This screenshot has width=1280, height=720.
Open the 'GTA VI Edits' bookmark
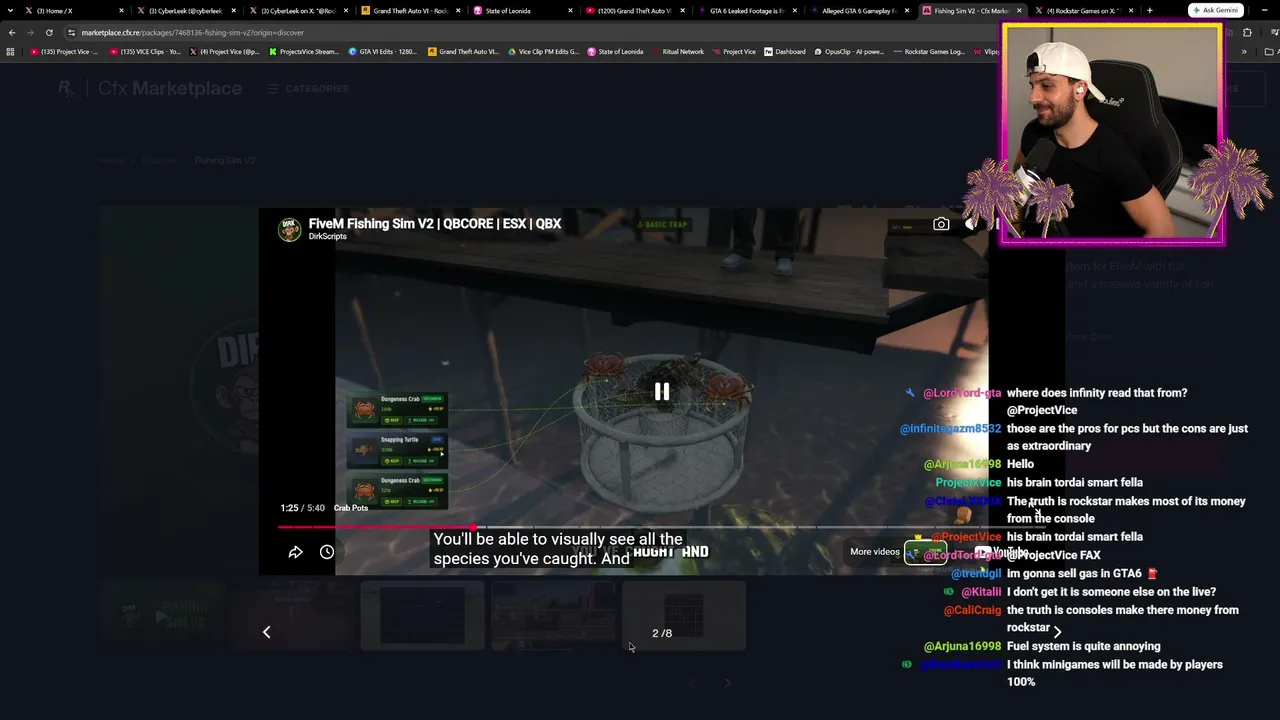pos(382,52)
